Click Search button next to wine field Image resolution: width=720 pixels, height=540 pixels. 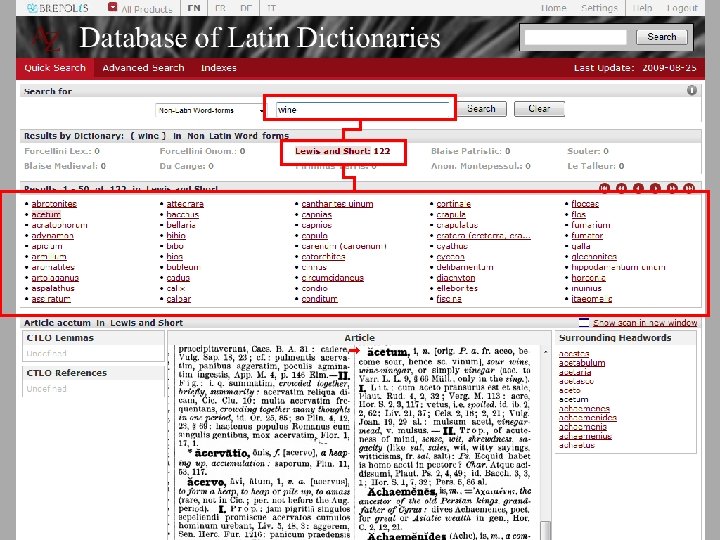click(x=481, y=109)
